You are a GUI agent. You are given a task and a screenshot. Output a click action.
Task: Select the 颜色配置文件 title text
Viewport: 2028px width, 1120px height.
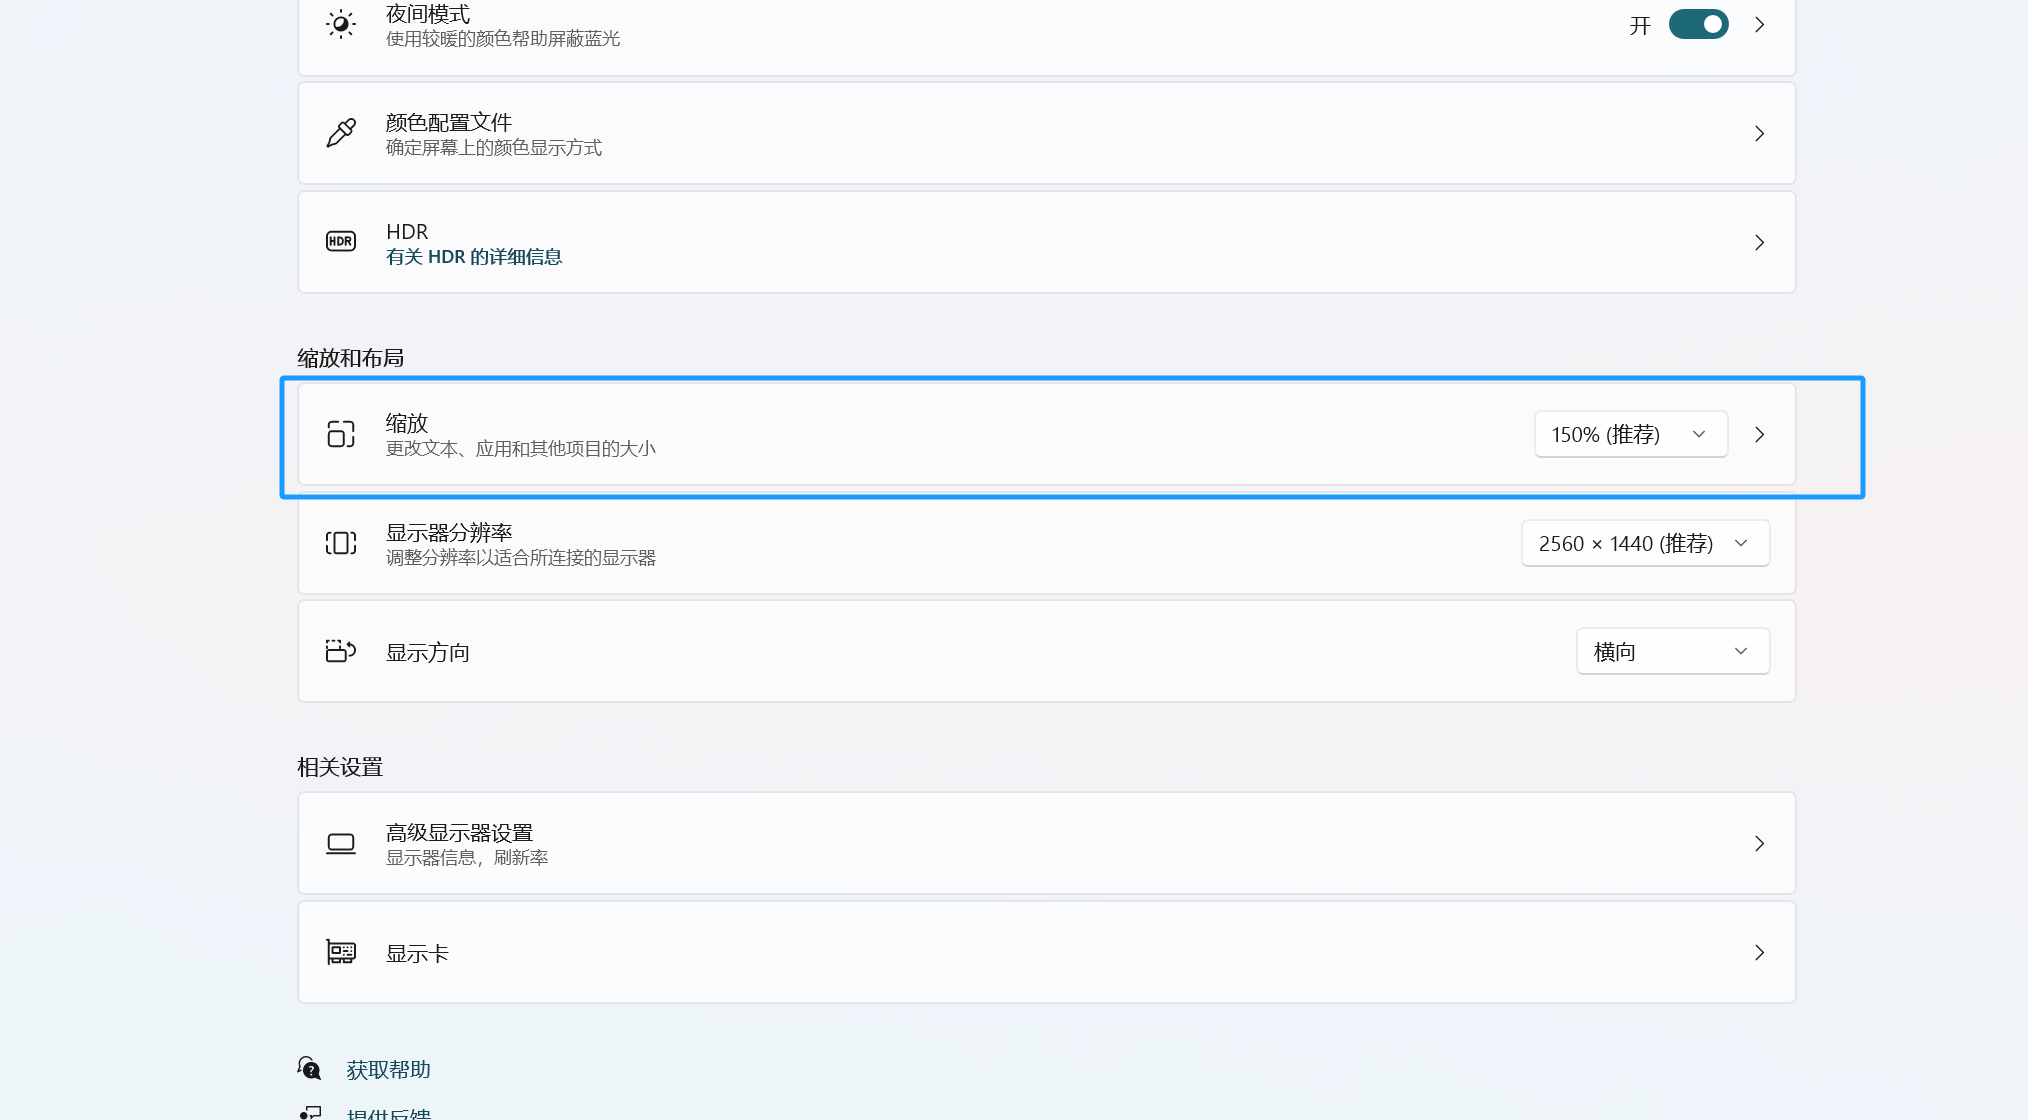[x=449, y=122]
